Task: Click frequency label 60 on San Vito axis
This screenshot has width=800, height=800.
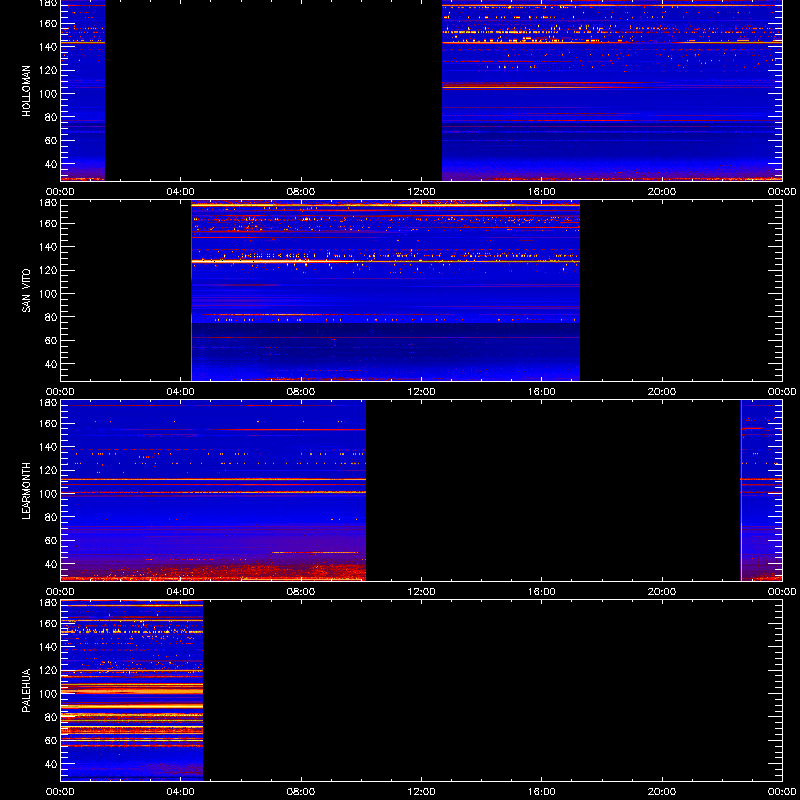Action: (52, 341)
